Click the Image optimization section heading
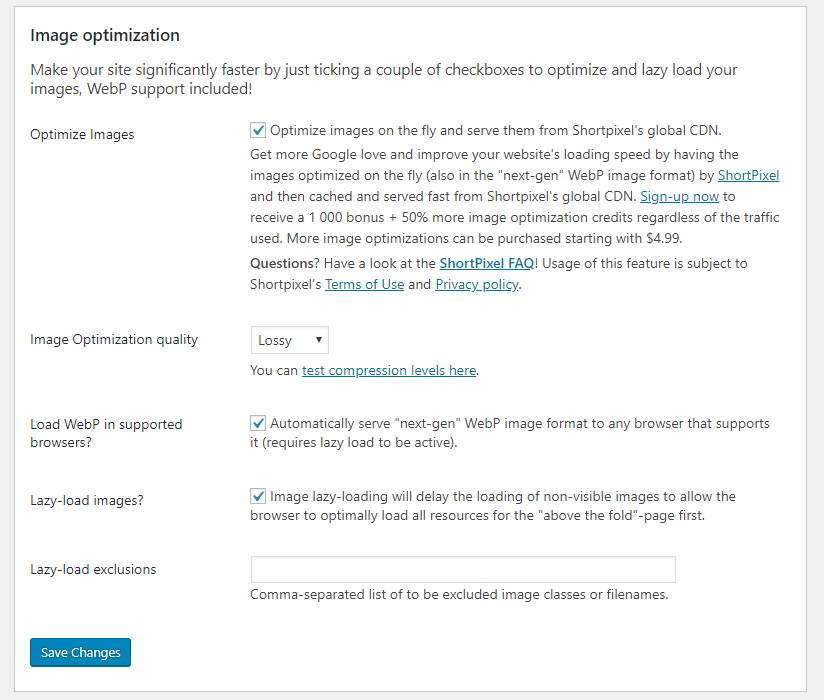Viewport: 824px width, 700px height. pyautogui.click(x=105, y=35)
